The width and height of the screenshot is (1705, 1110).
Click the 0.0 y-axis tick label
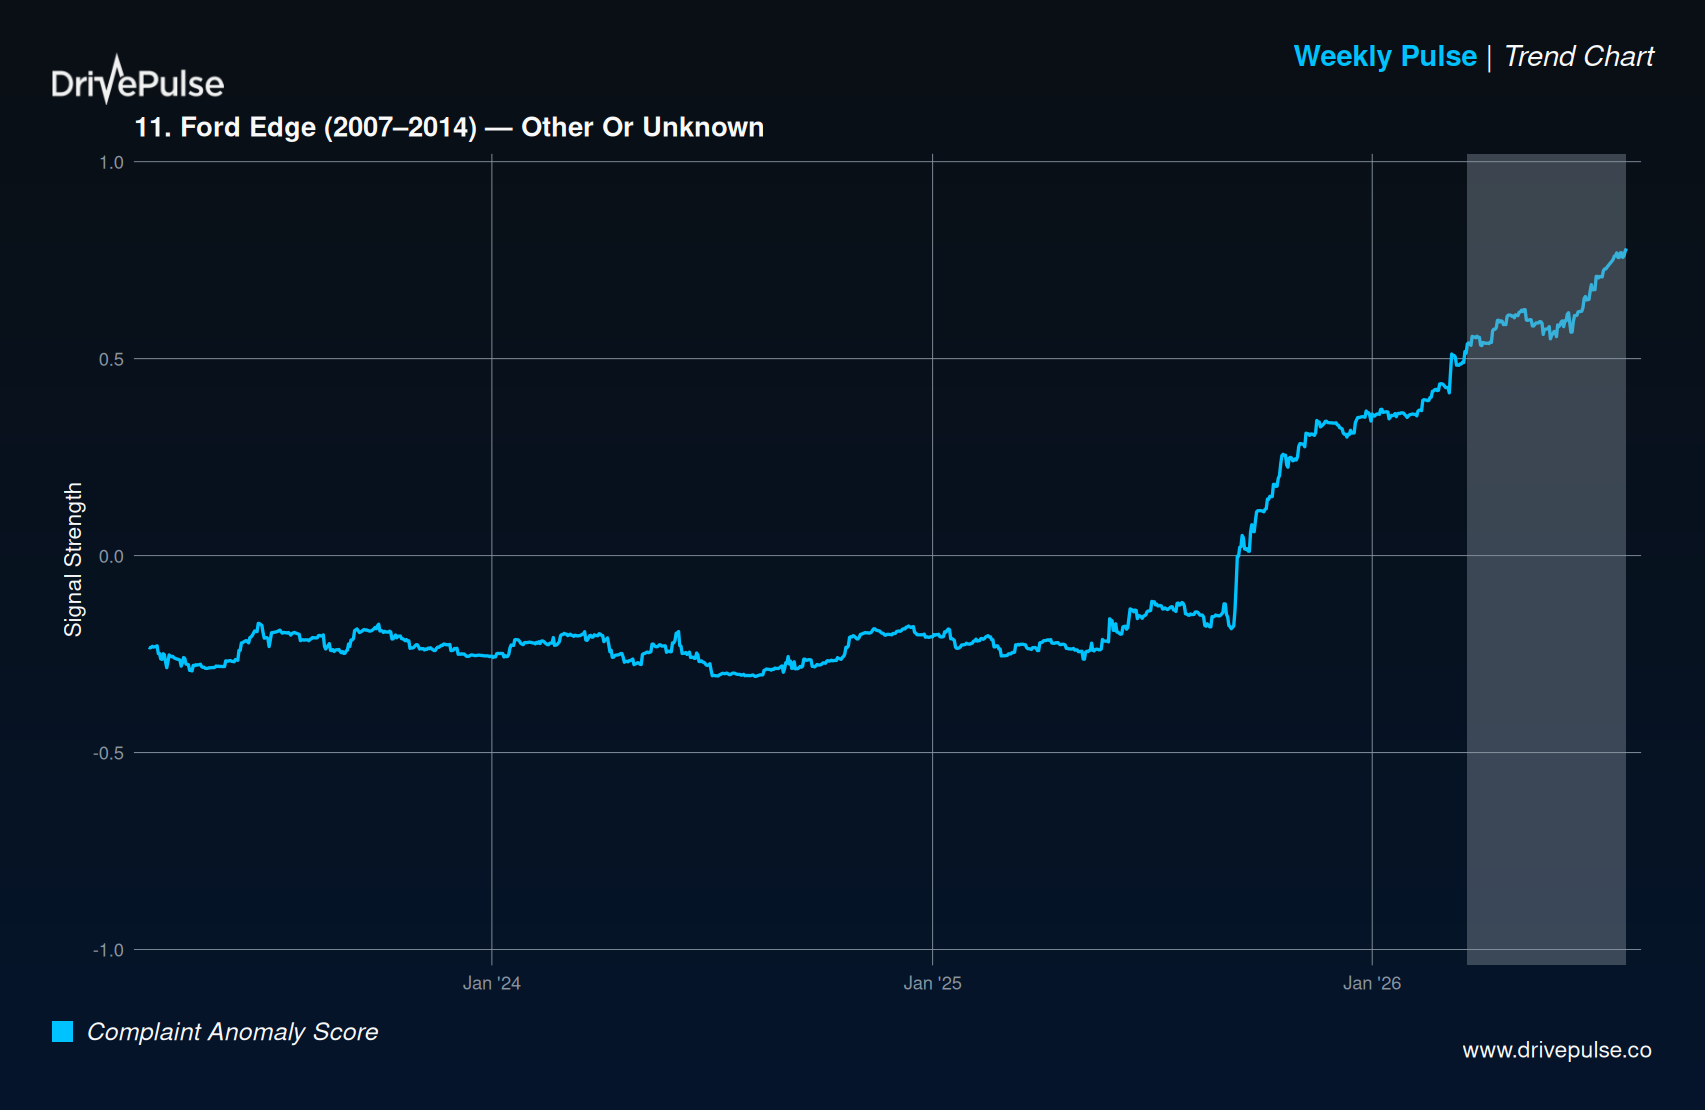[111, 556]
